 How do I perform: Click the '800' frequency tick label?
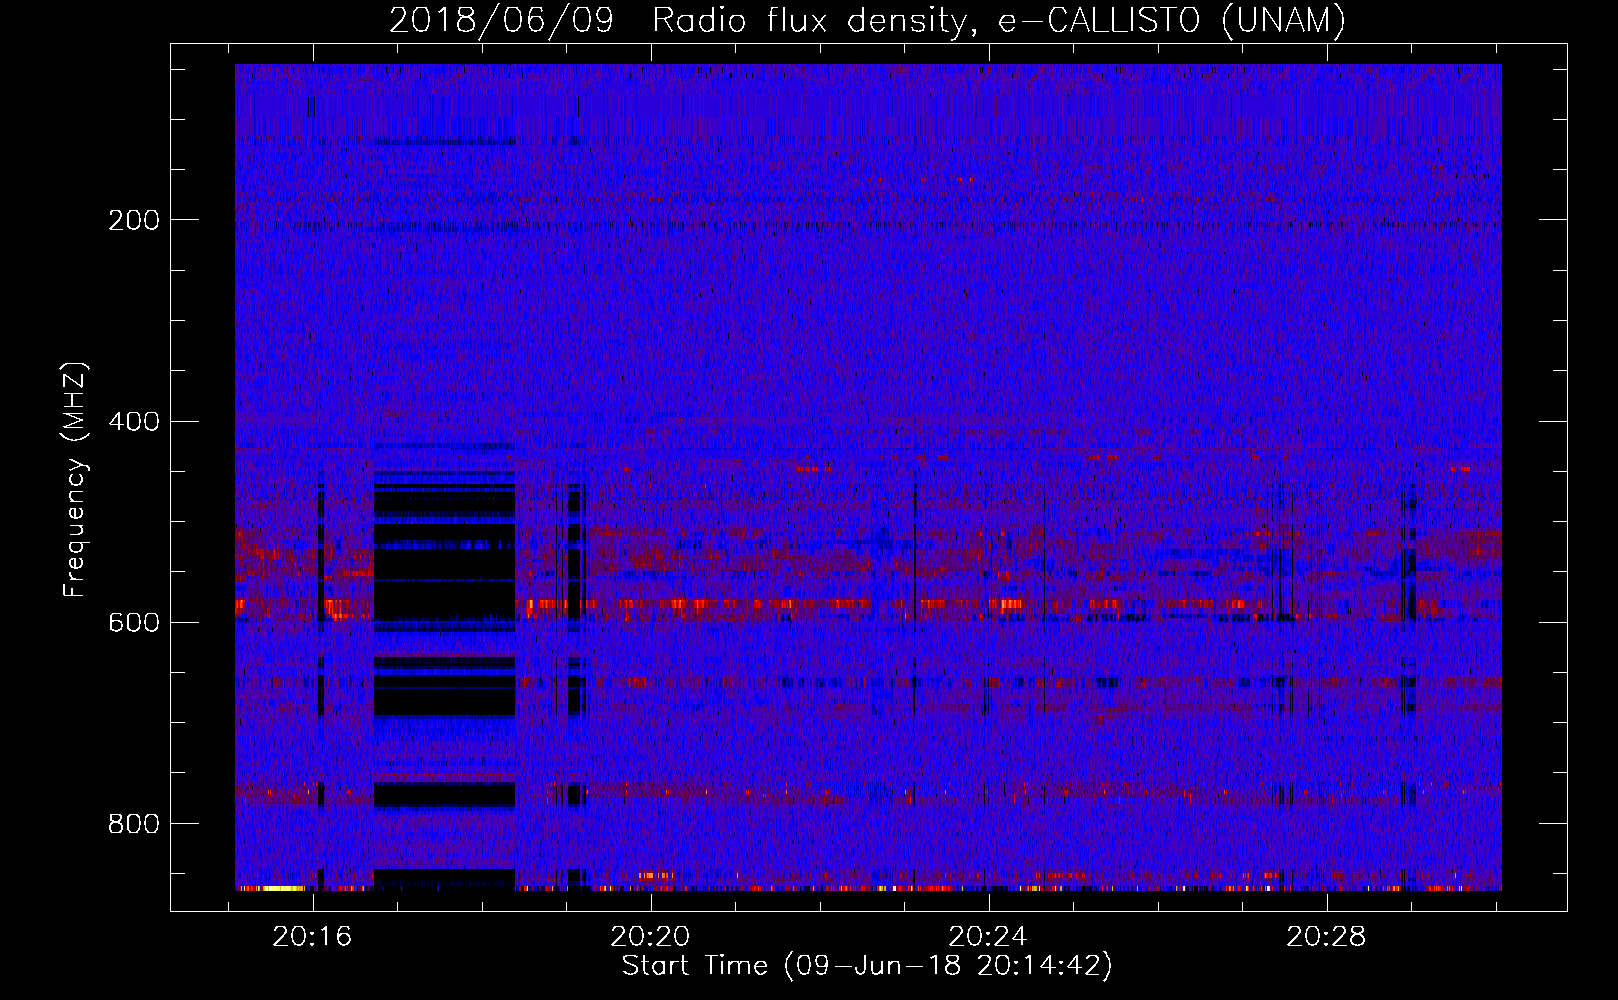click(x=134, y=824)
